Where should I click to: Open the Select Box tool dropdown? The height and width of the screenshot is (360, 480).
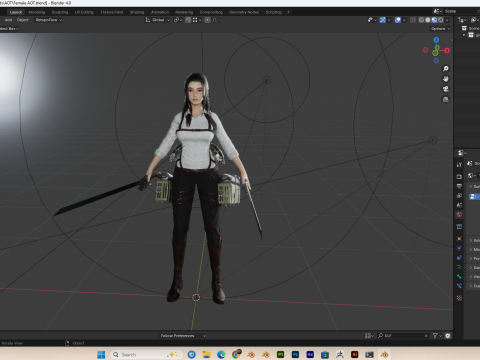9,29
